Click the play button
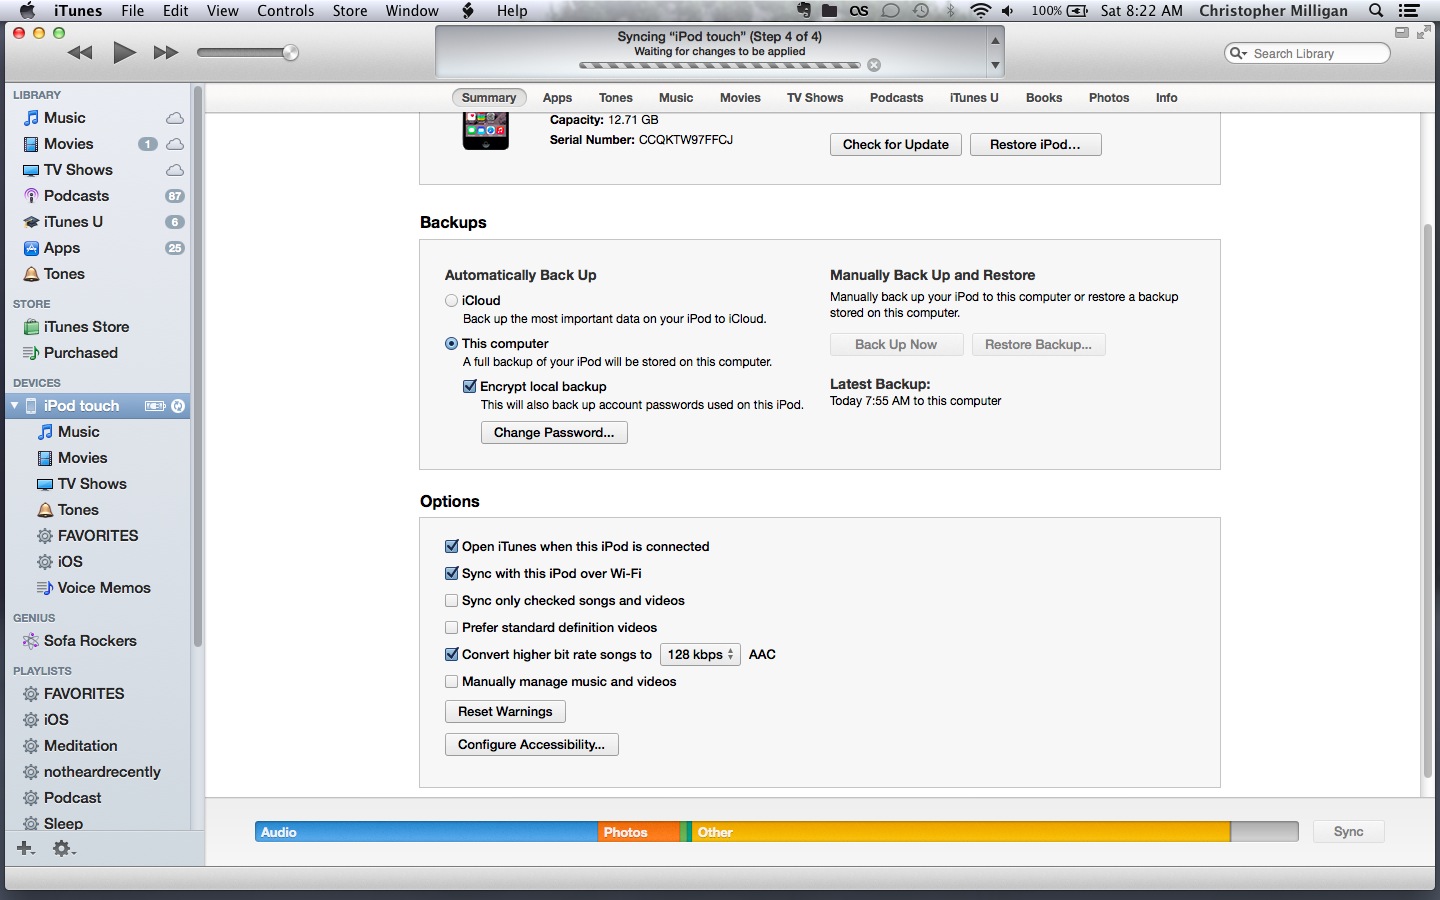 click(x=124, y=53)
